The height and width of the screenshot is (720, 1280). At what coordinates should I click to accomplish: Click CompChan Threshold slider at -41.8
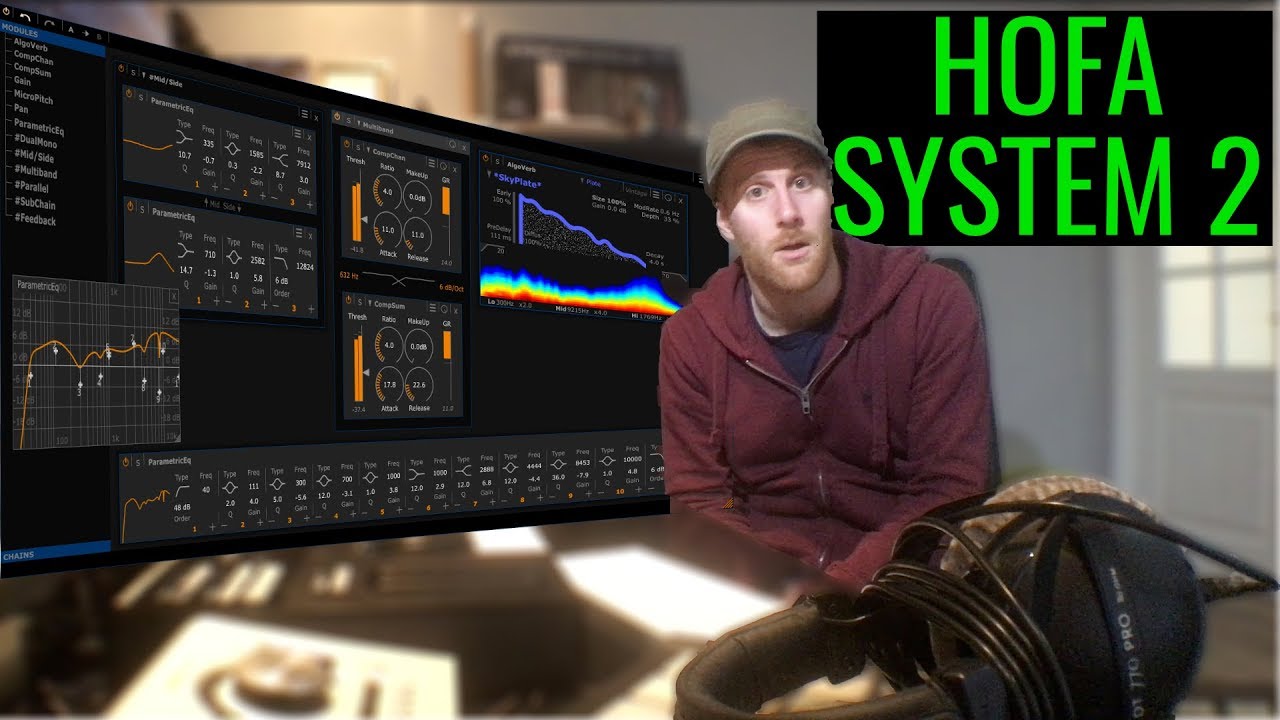357,211
